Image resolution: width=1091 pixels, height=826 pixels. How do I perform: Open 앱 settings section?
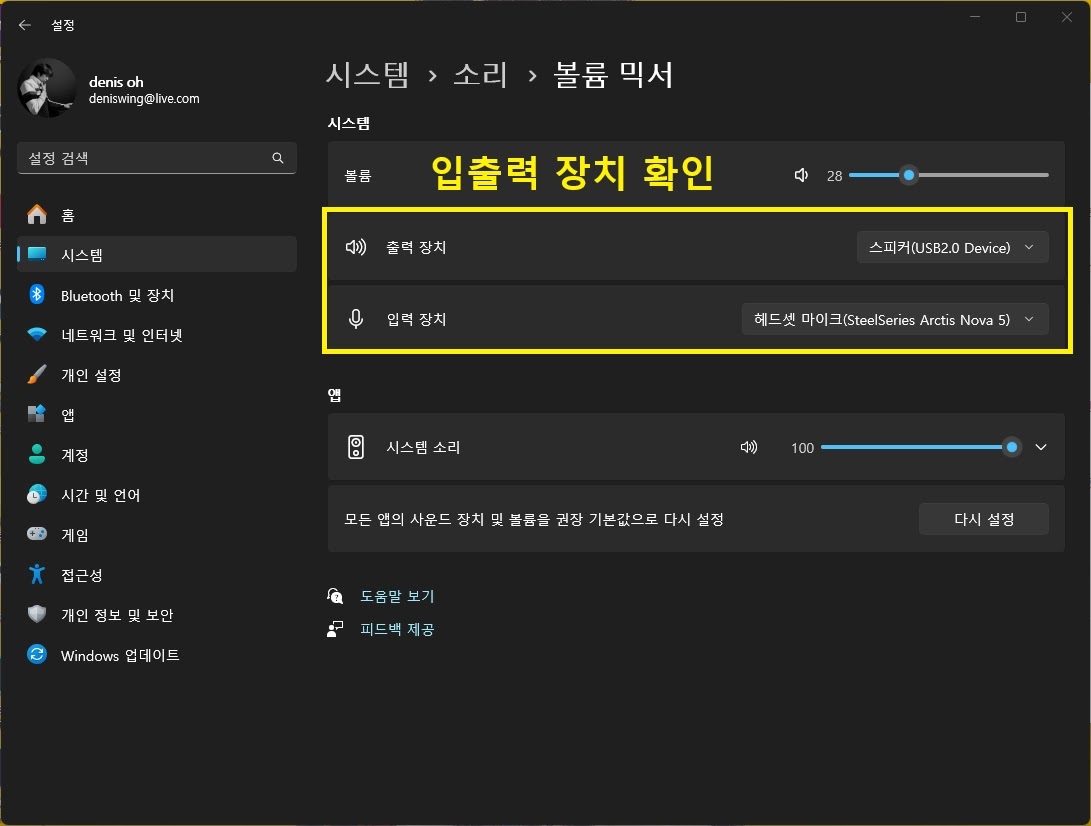point(157,415)
